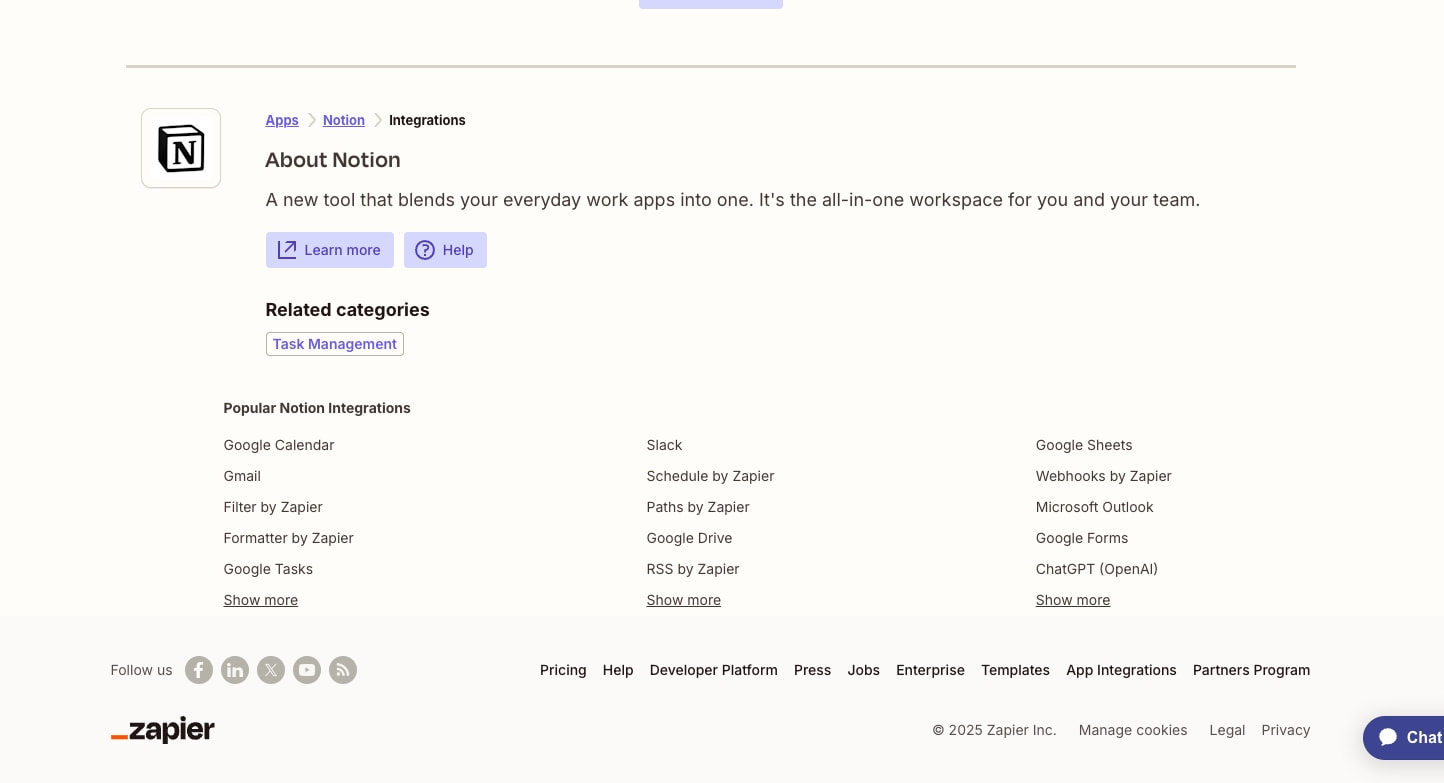Open Zapier's LinkedIn page icon
Screen dimensions: 1444x783
tap(235, 670)
